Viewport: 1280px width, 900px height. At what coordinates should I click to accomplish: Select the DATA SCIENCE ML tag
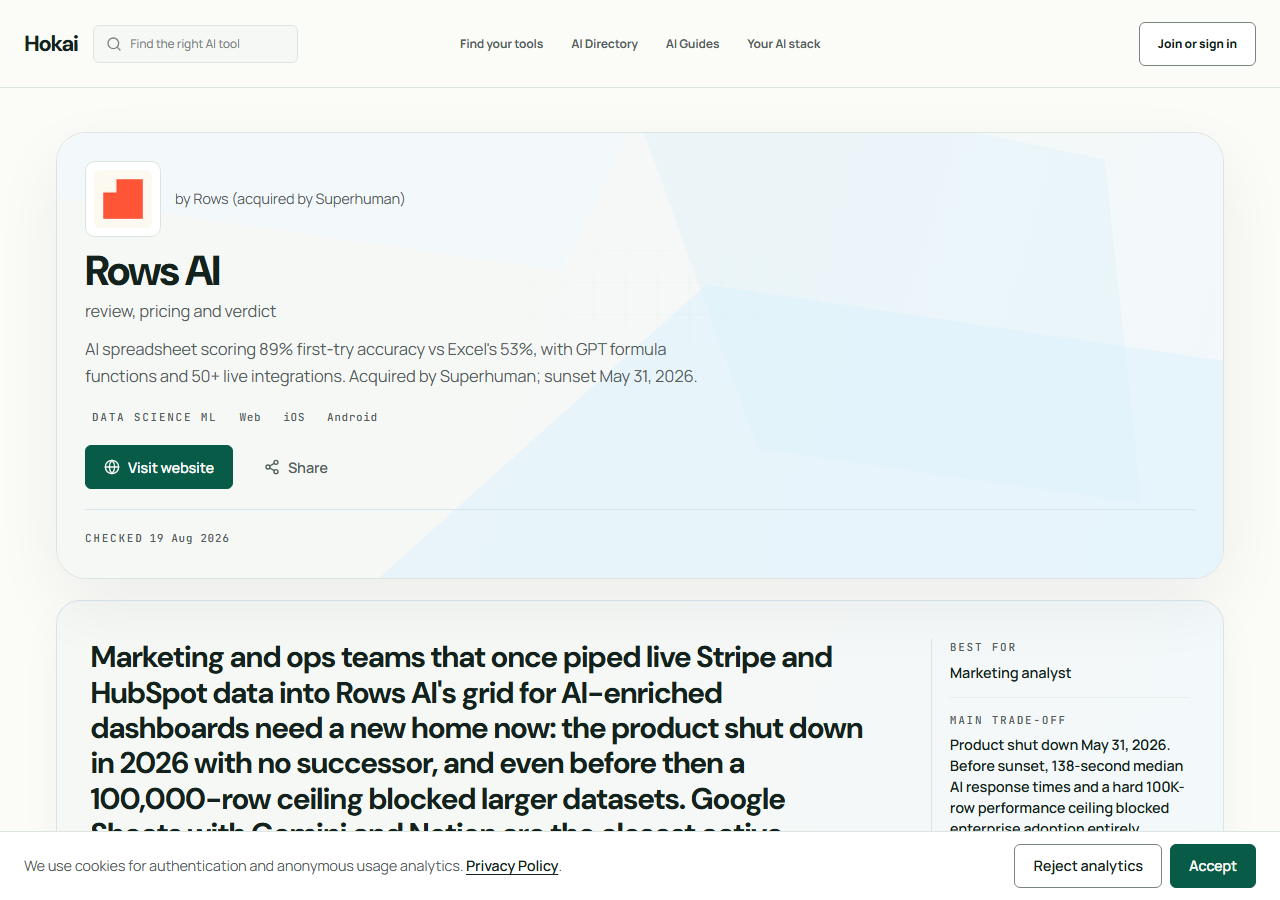click(x=154, y=417)
